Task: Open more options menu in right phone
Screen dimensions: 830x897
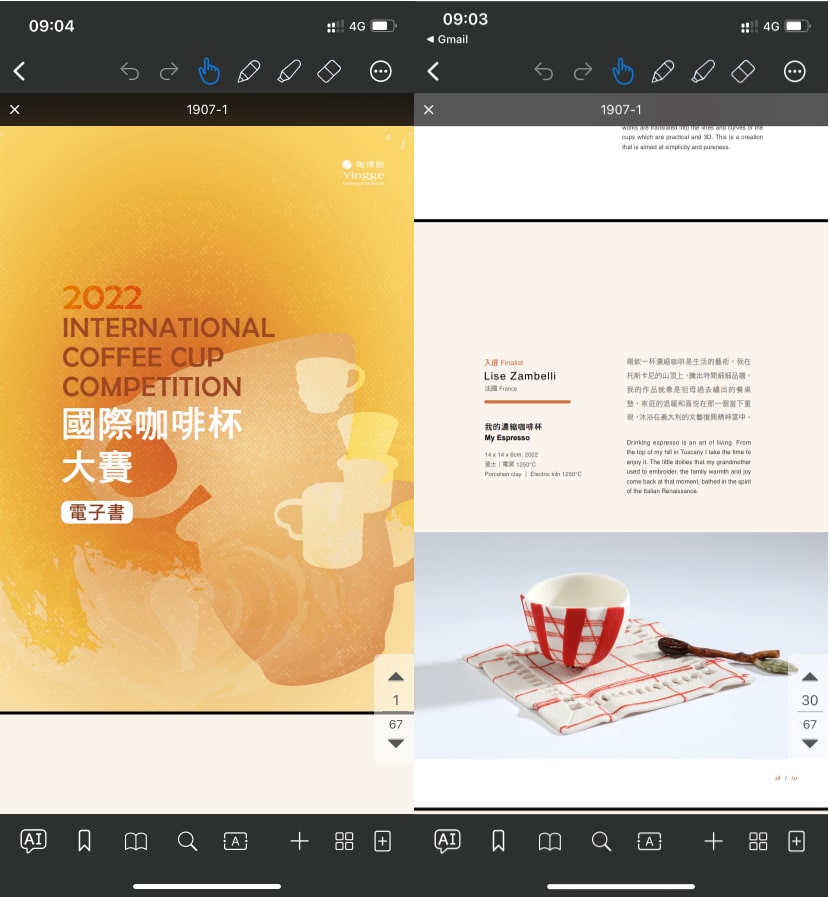Action: point(795,72)
